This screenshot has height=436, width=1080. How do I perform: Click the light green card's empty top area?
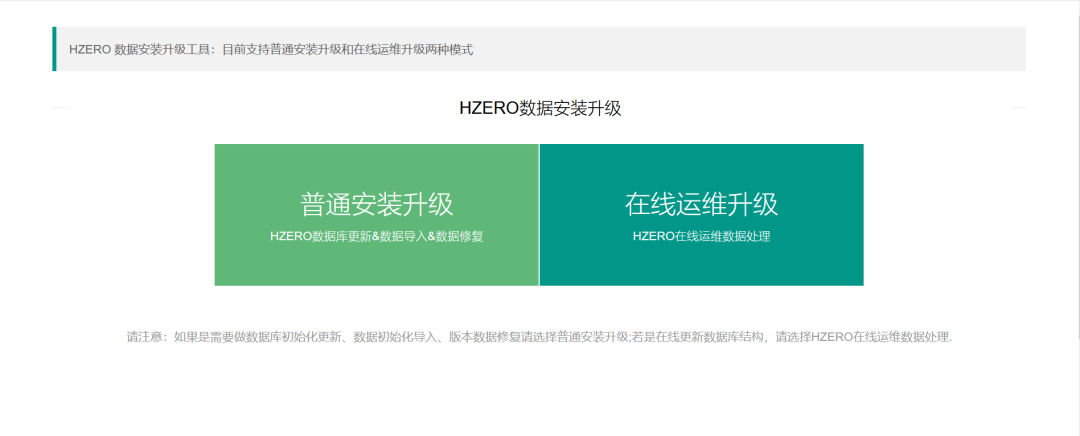point(376,162)
